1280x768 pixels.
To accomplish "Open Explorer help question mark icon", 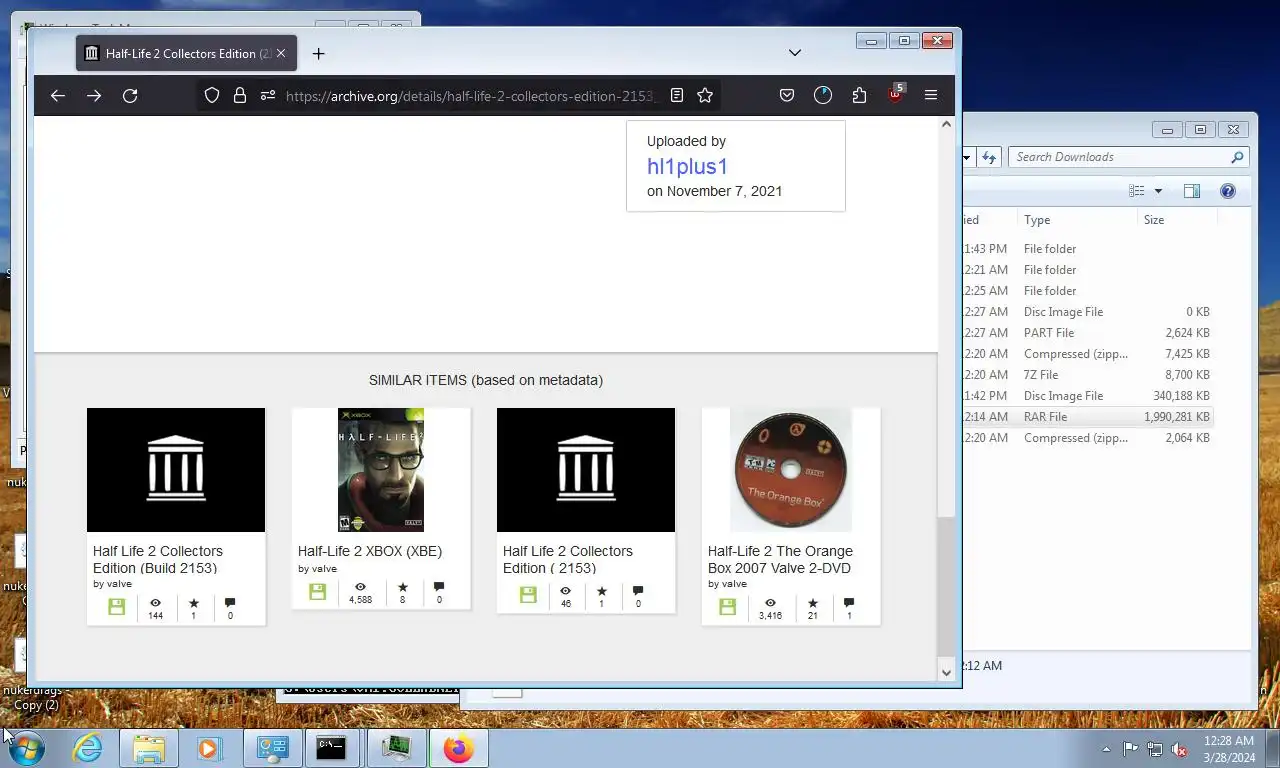I will point(1228,191).
